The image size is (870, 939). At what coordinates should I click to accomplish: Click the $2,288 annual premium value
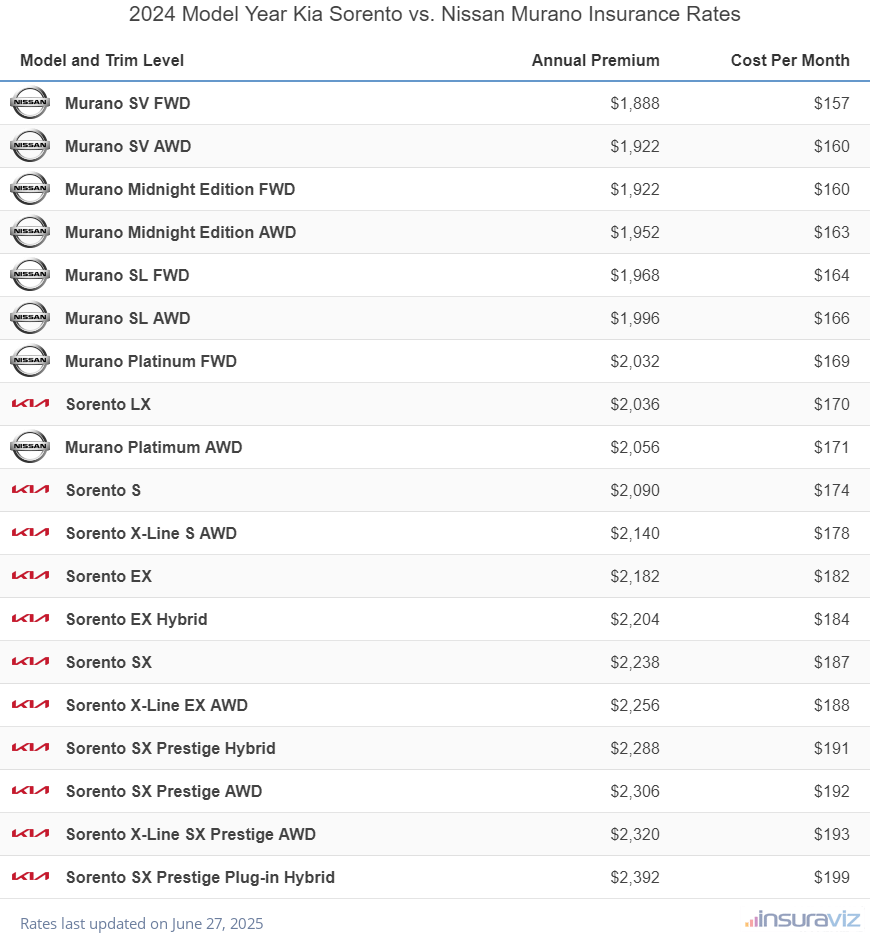click(635, 749)
